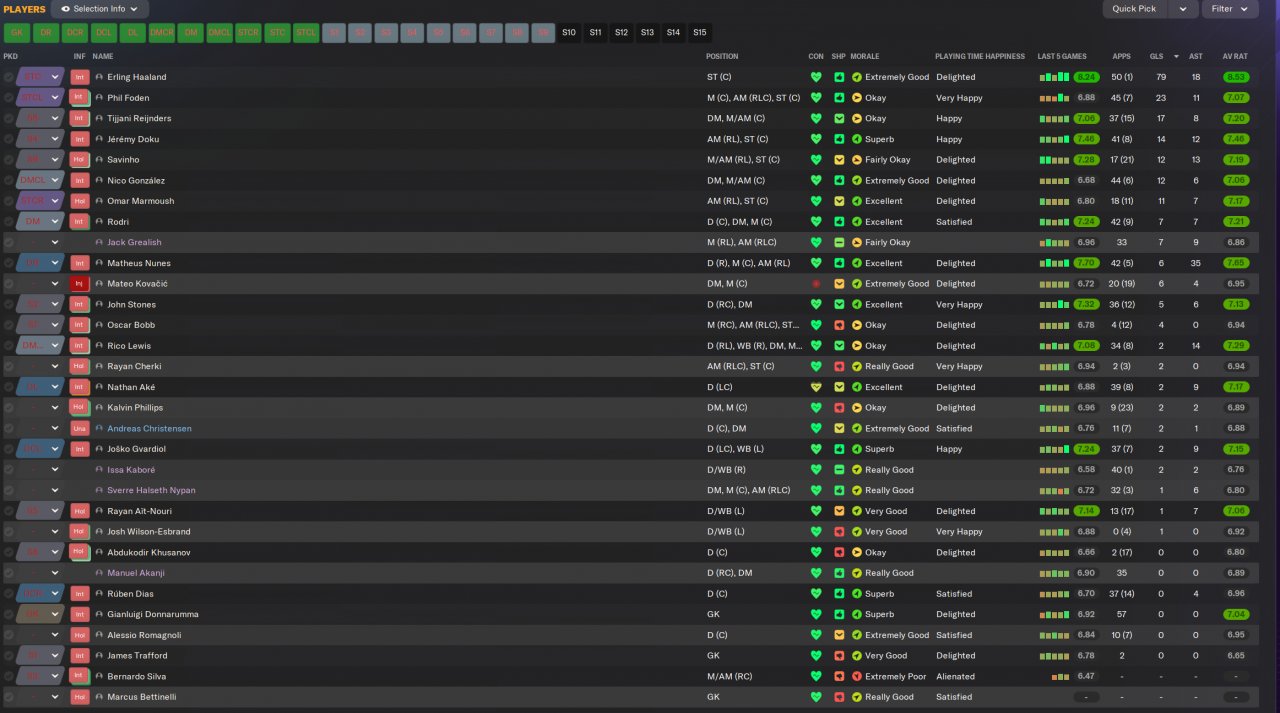1280x713 pixels.
Task: Sort by the AV RAT column header
Action: click(1234, 56)
